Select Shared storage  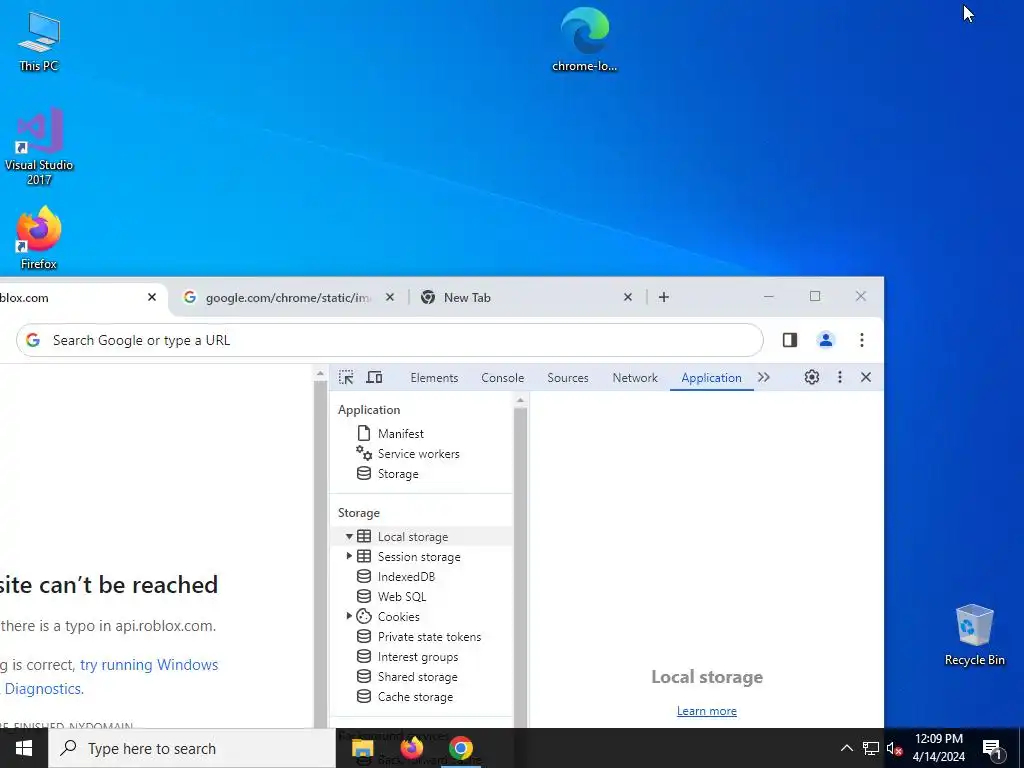coord(417,677)
